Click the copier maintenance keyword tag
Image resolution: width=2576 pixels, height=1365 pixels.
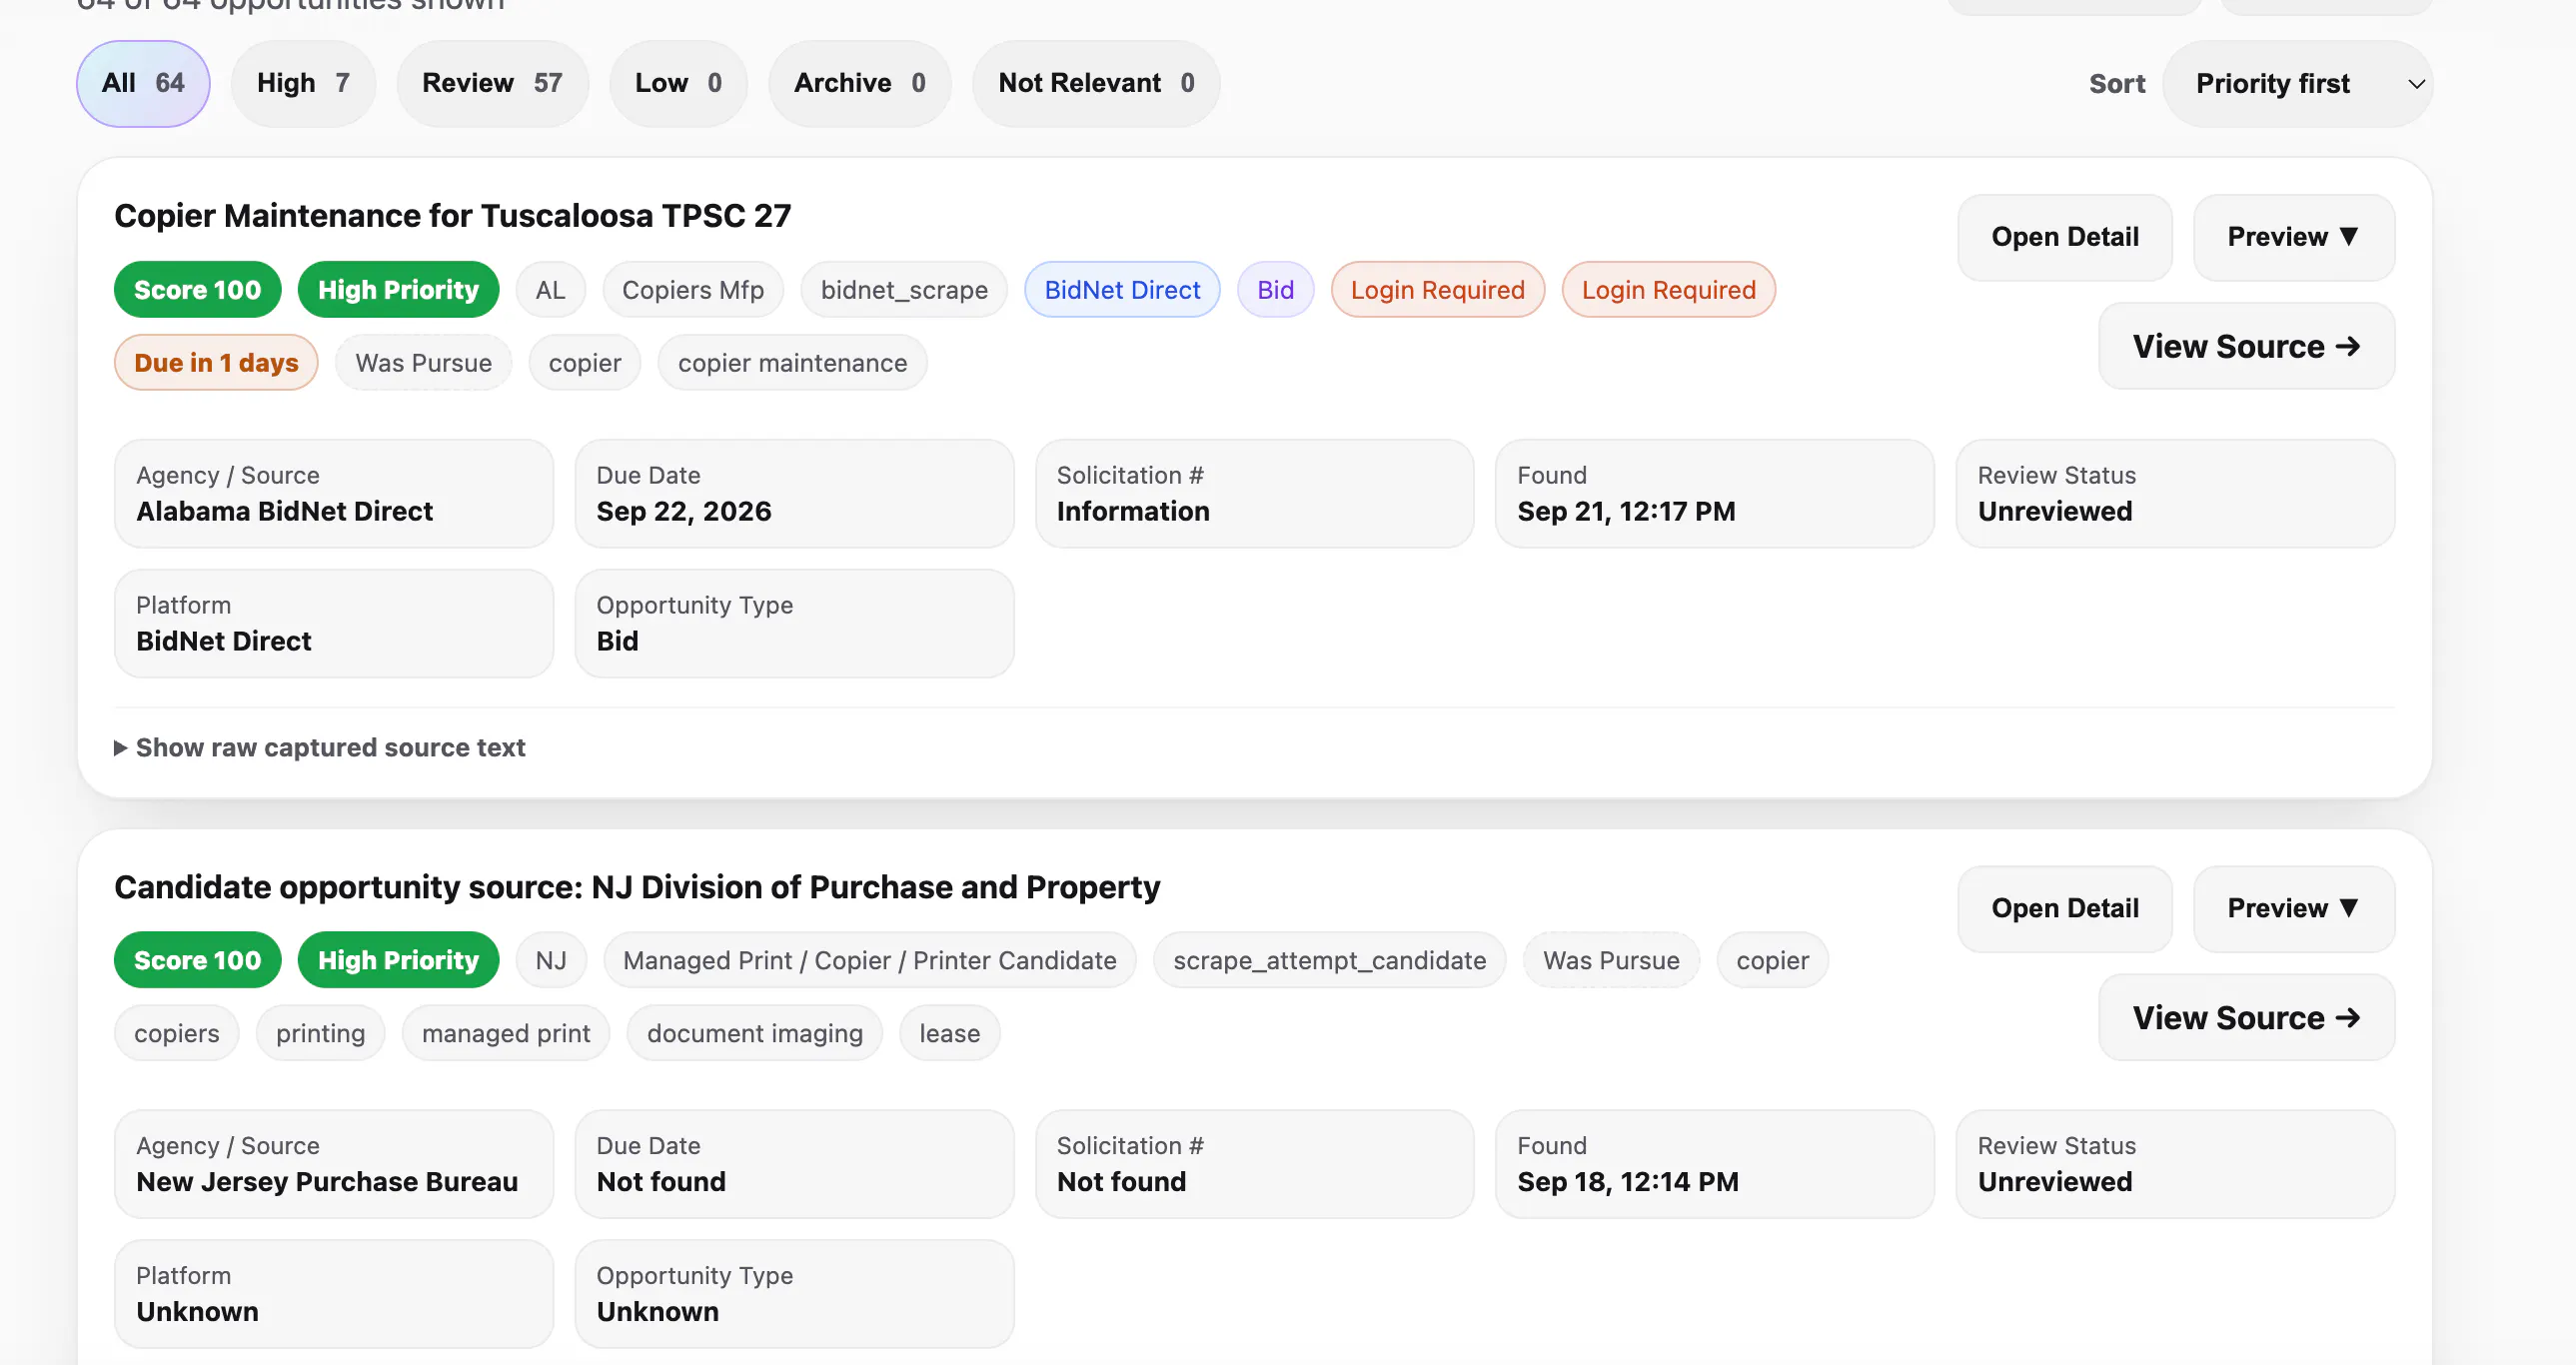(792, 363)
